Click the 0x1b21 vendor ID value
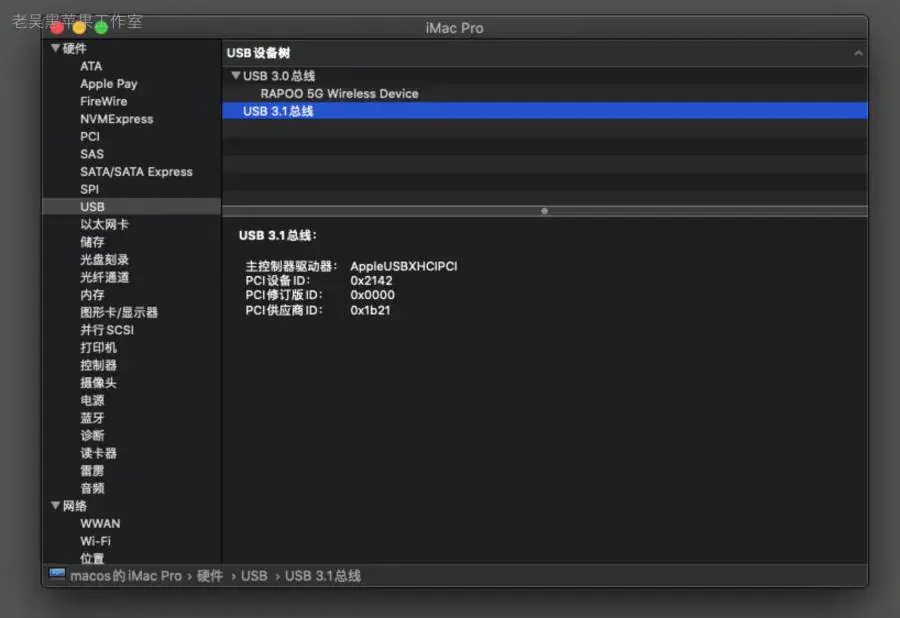The image size is (900, 618). coord(370,310)
